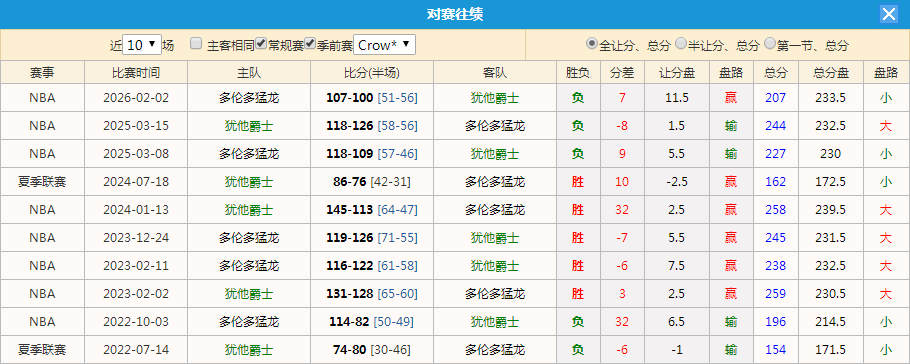Click the 夏季联赛 cell for 2022-07-14
The image size is (910, 364).
pos(42,350)
